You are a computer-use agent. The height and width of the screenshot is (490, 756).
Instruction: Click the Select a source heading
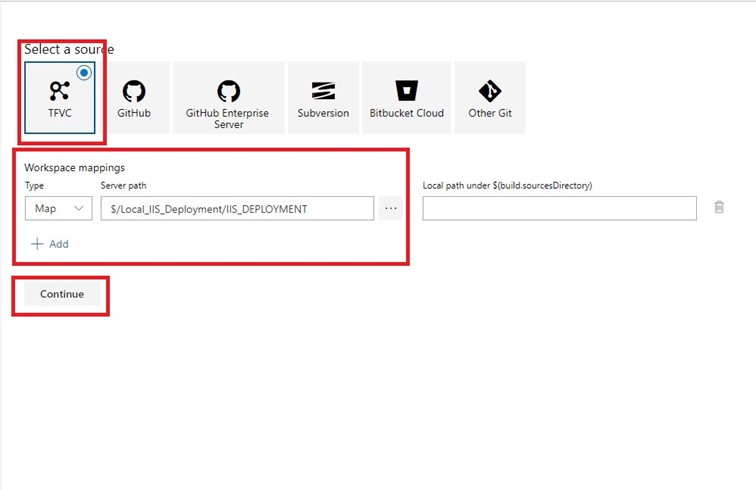click(69, 49)
